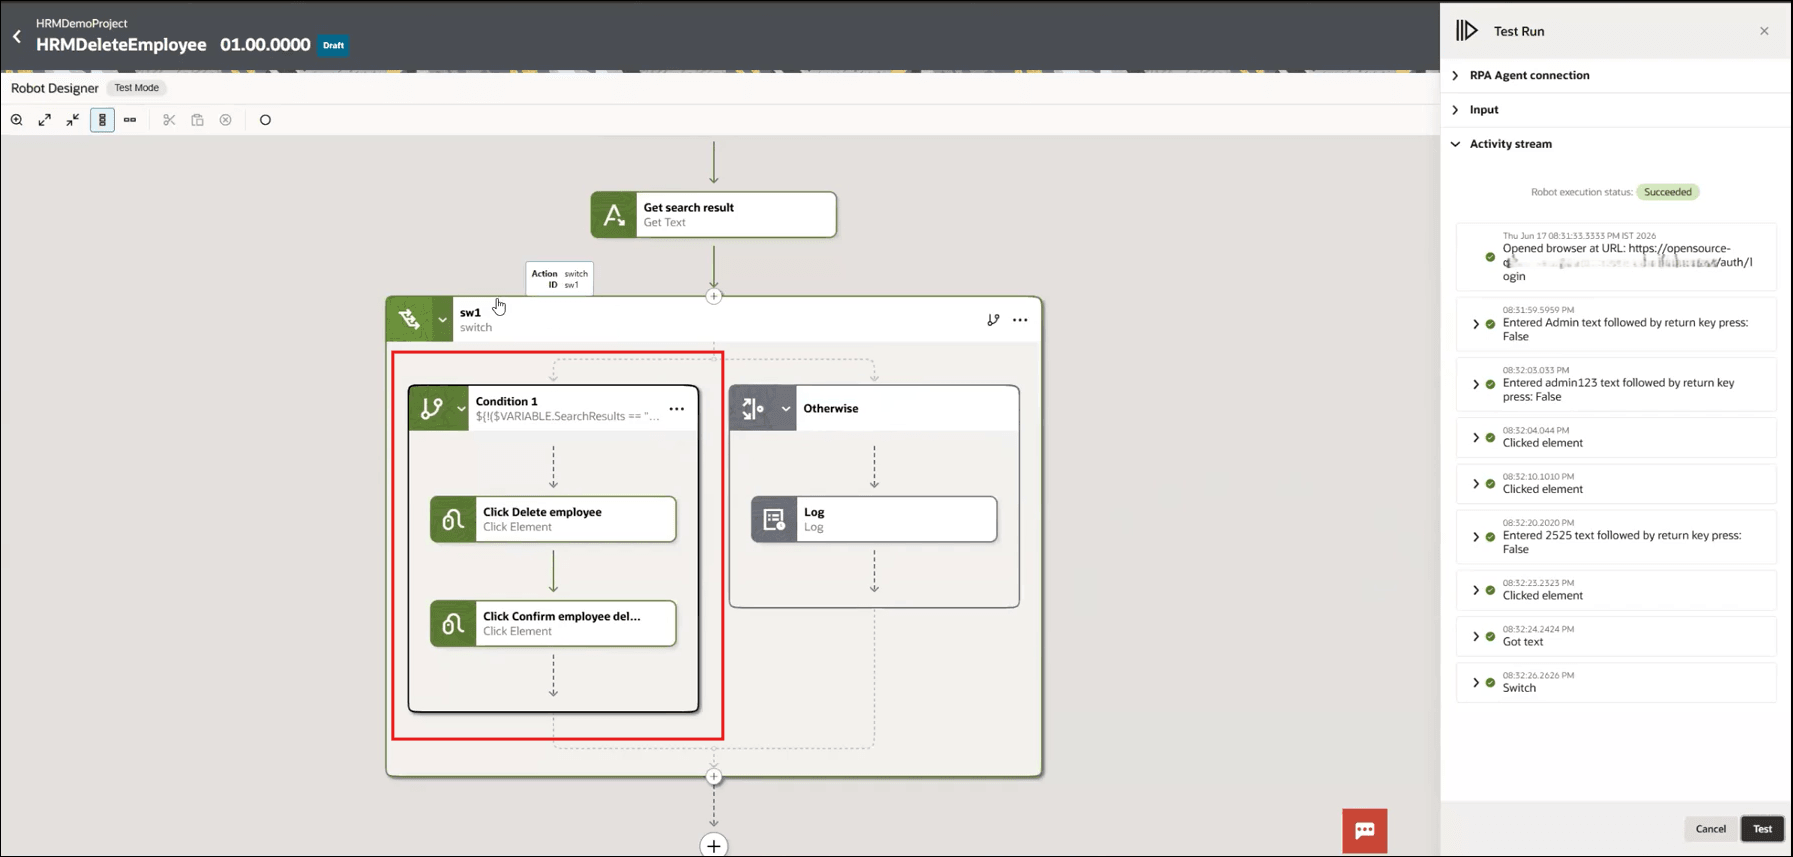1793x857 pixels.
Task: Click the zoom in magnifier icon
Action: pos(17,120)
